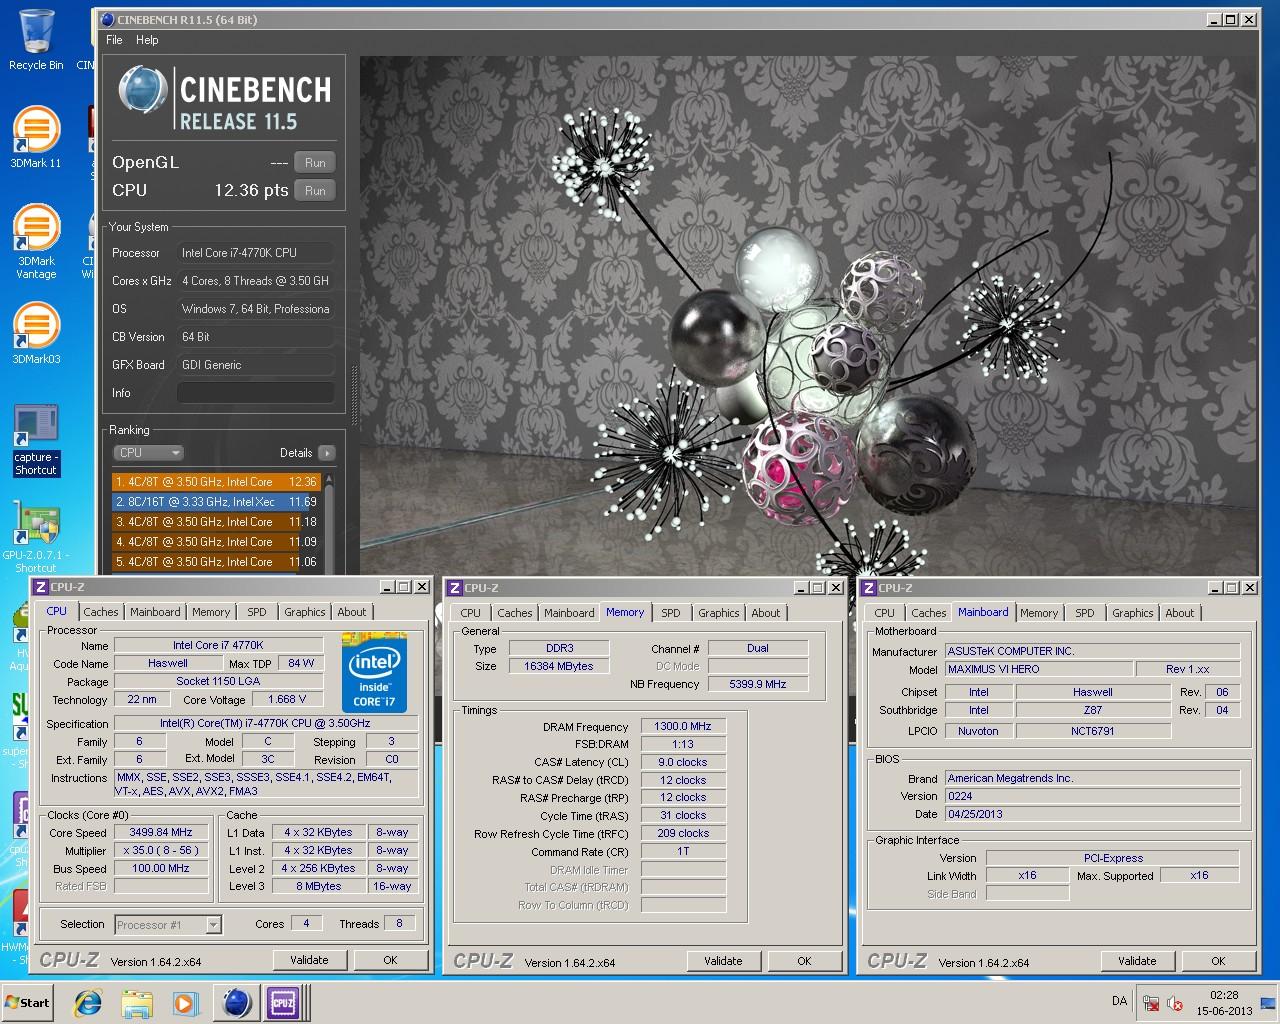
Task: Click Validate in the Memory CPU-Z window
Action: pyautogui.click(x=723, y=961)
